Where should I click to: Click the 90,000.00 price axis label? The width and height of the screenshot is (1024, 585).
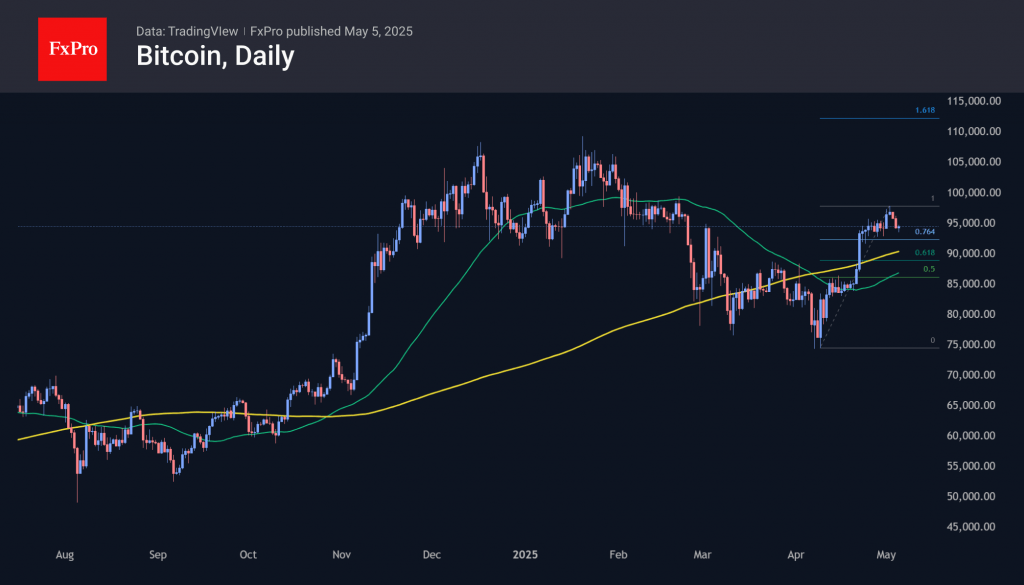tap(976, 254)
